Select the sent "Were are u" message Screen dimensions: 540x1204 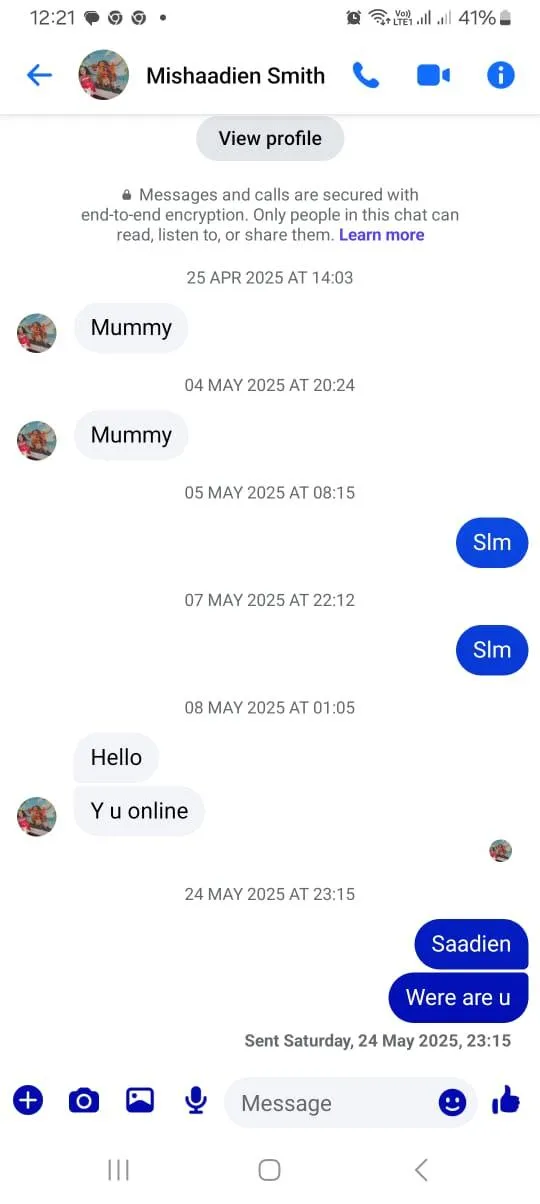click(x=458, y=997)
